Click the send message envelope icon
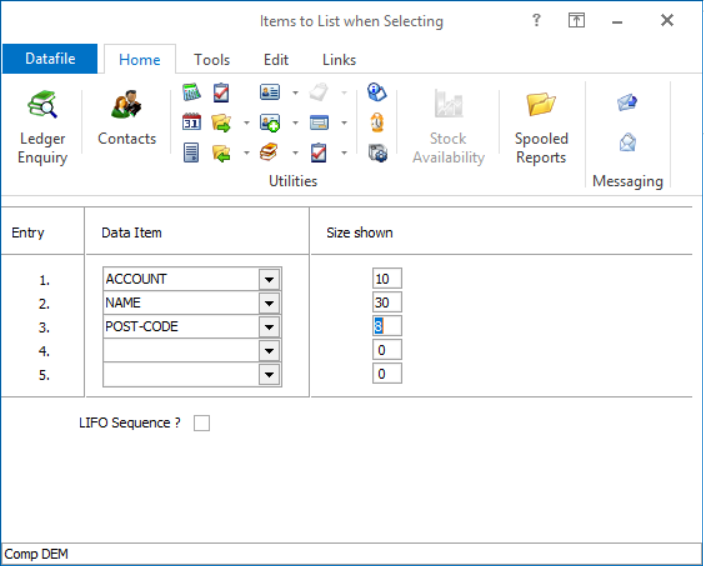 coord(627,102)
